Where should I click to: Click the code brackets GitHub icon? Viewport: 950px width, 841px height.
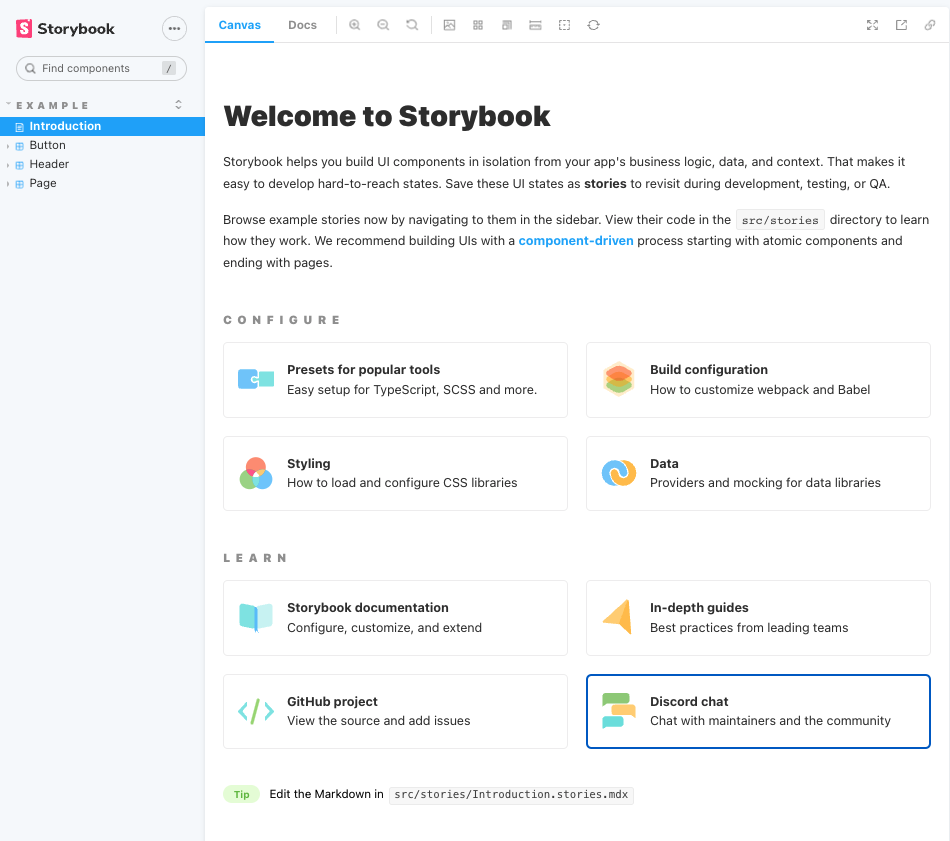pyautogui.click(x=256, y=711)
